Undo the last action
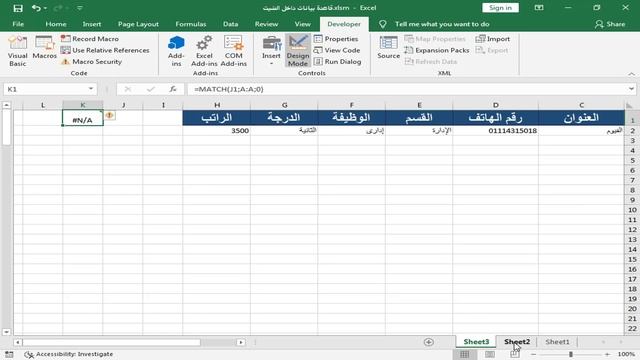Viewport: 640px width, 360px height. coord(36,8)
